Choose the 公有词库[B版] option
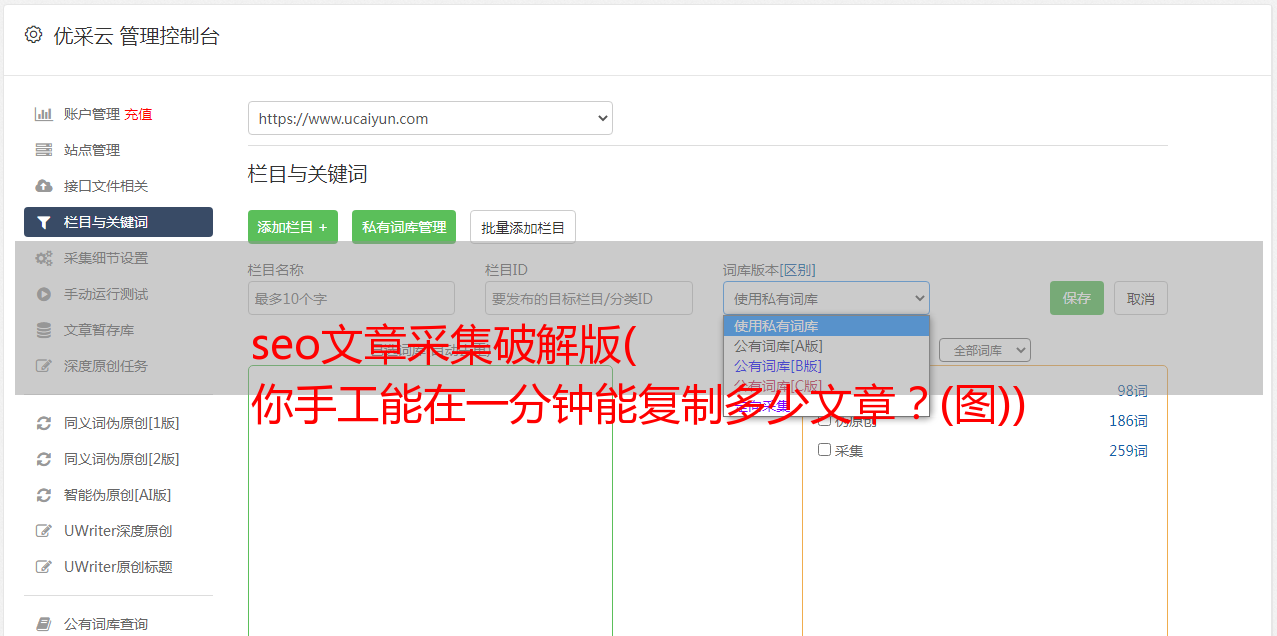Screen dimensions: 1277x636 (826, 366)
